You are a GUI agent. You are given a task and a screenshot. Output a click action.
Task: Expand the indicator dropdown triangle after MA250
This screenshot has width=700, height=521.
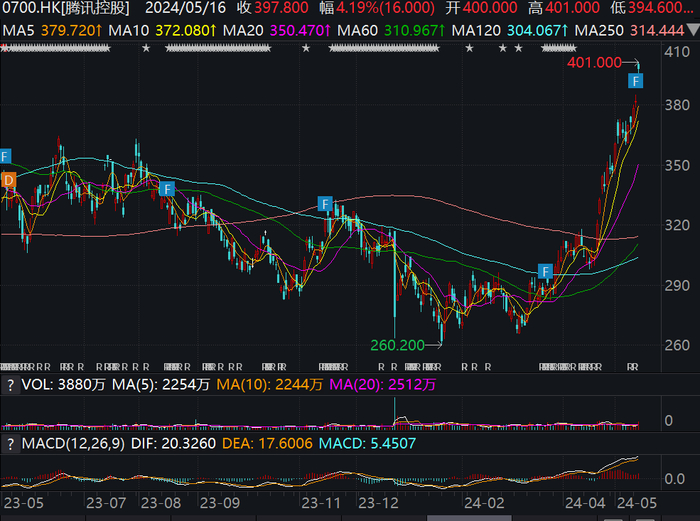pyautogui.click(x=693, y=30)
